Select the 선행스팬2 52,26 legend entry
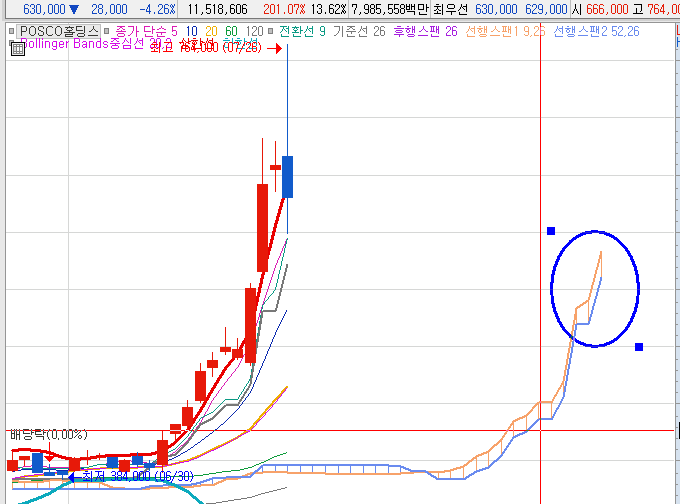 tap(596, 31)
